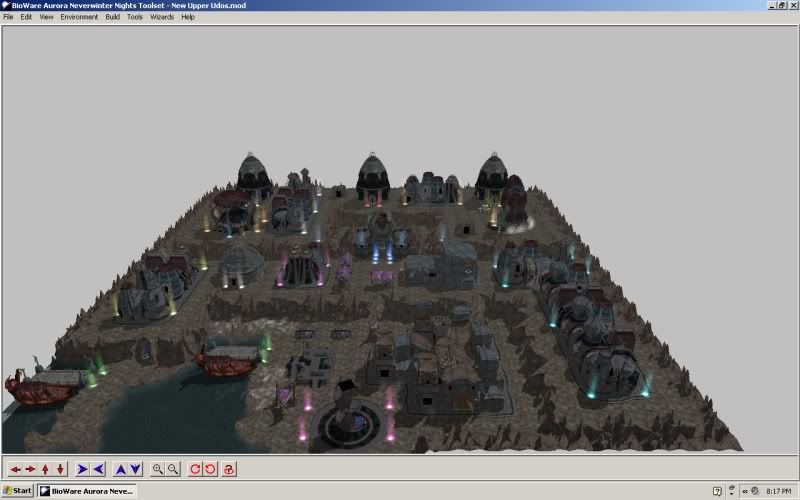Pan camera up with red up arrow
Image resolution: width=800 pixels, height=500 pixels.
click(45, 469)
